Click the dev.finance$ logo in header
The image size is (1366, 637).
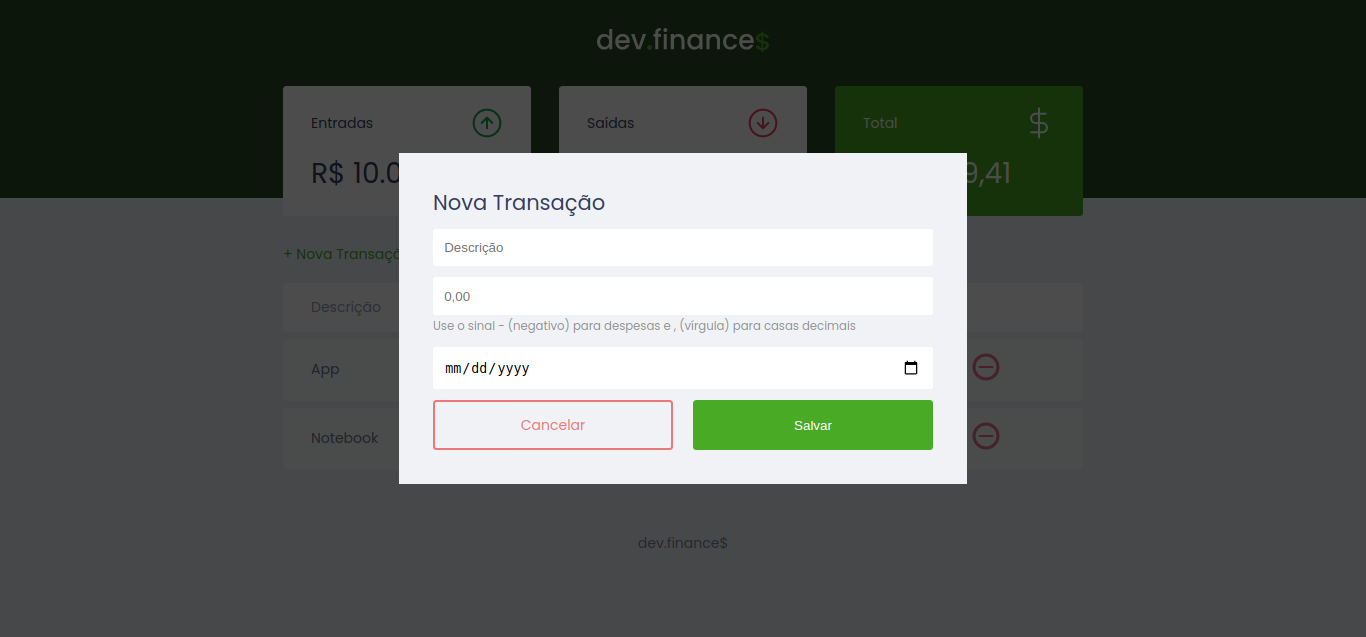click(x=683, y=40)
